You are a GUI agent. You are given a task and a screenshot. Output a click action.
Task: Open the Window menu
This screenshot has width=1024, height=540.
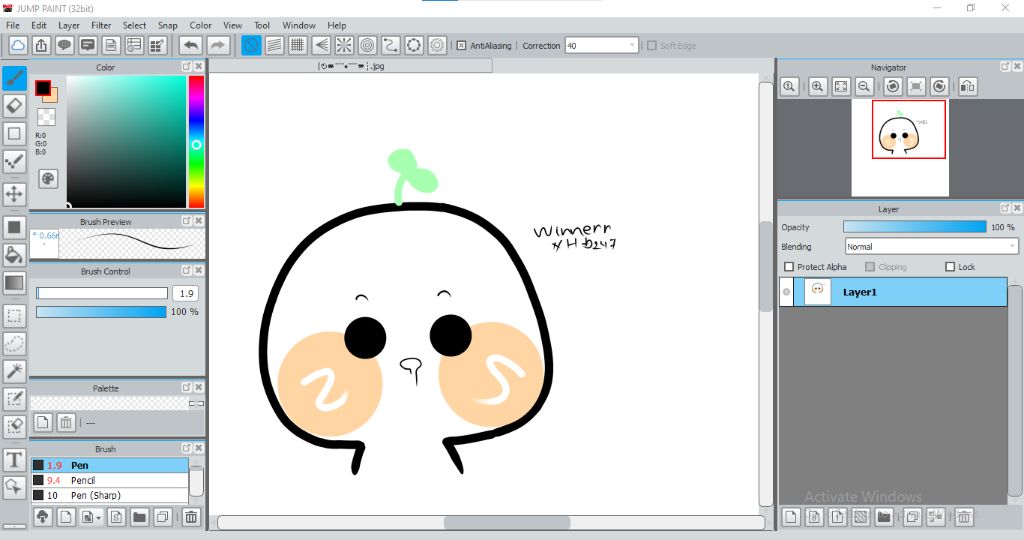299,25
